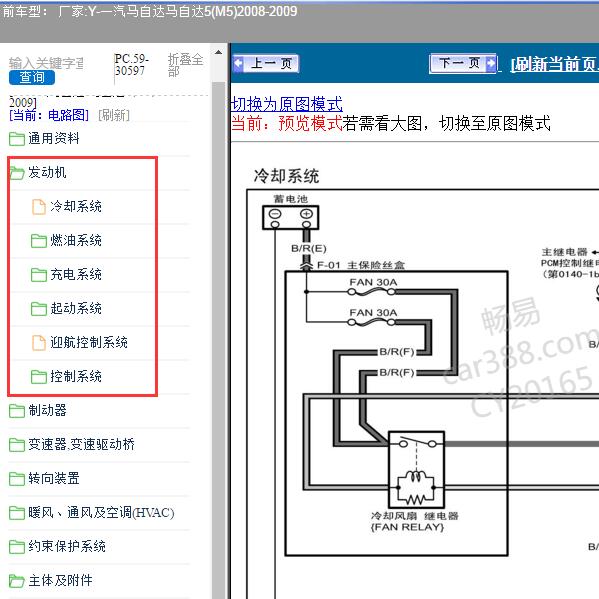Viewport: 599px width, 599px height.
Task: Click the upper FAN 30A fuse symbol
Action: [371, 292]
